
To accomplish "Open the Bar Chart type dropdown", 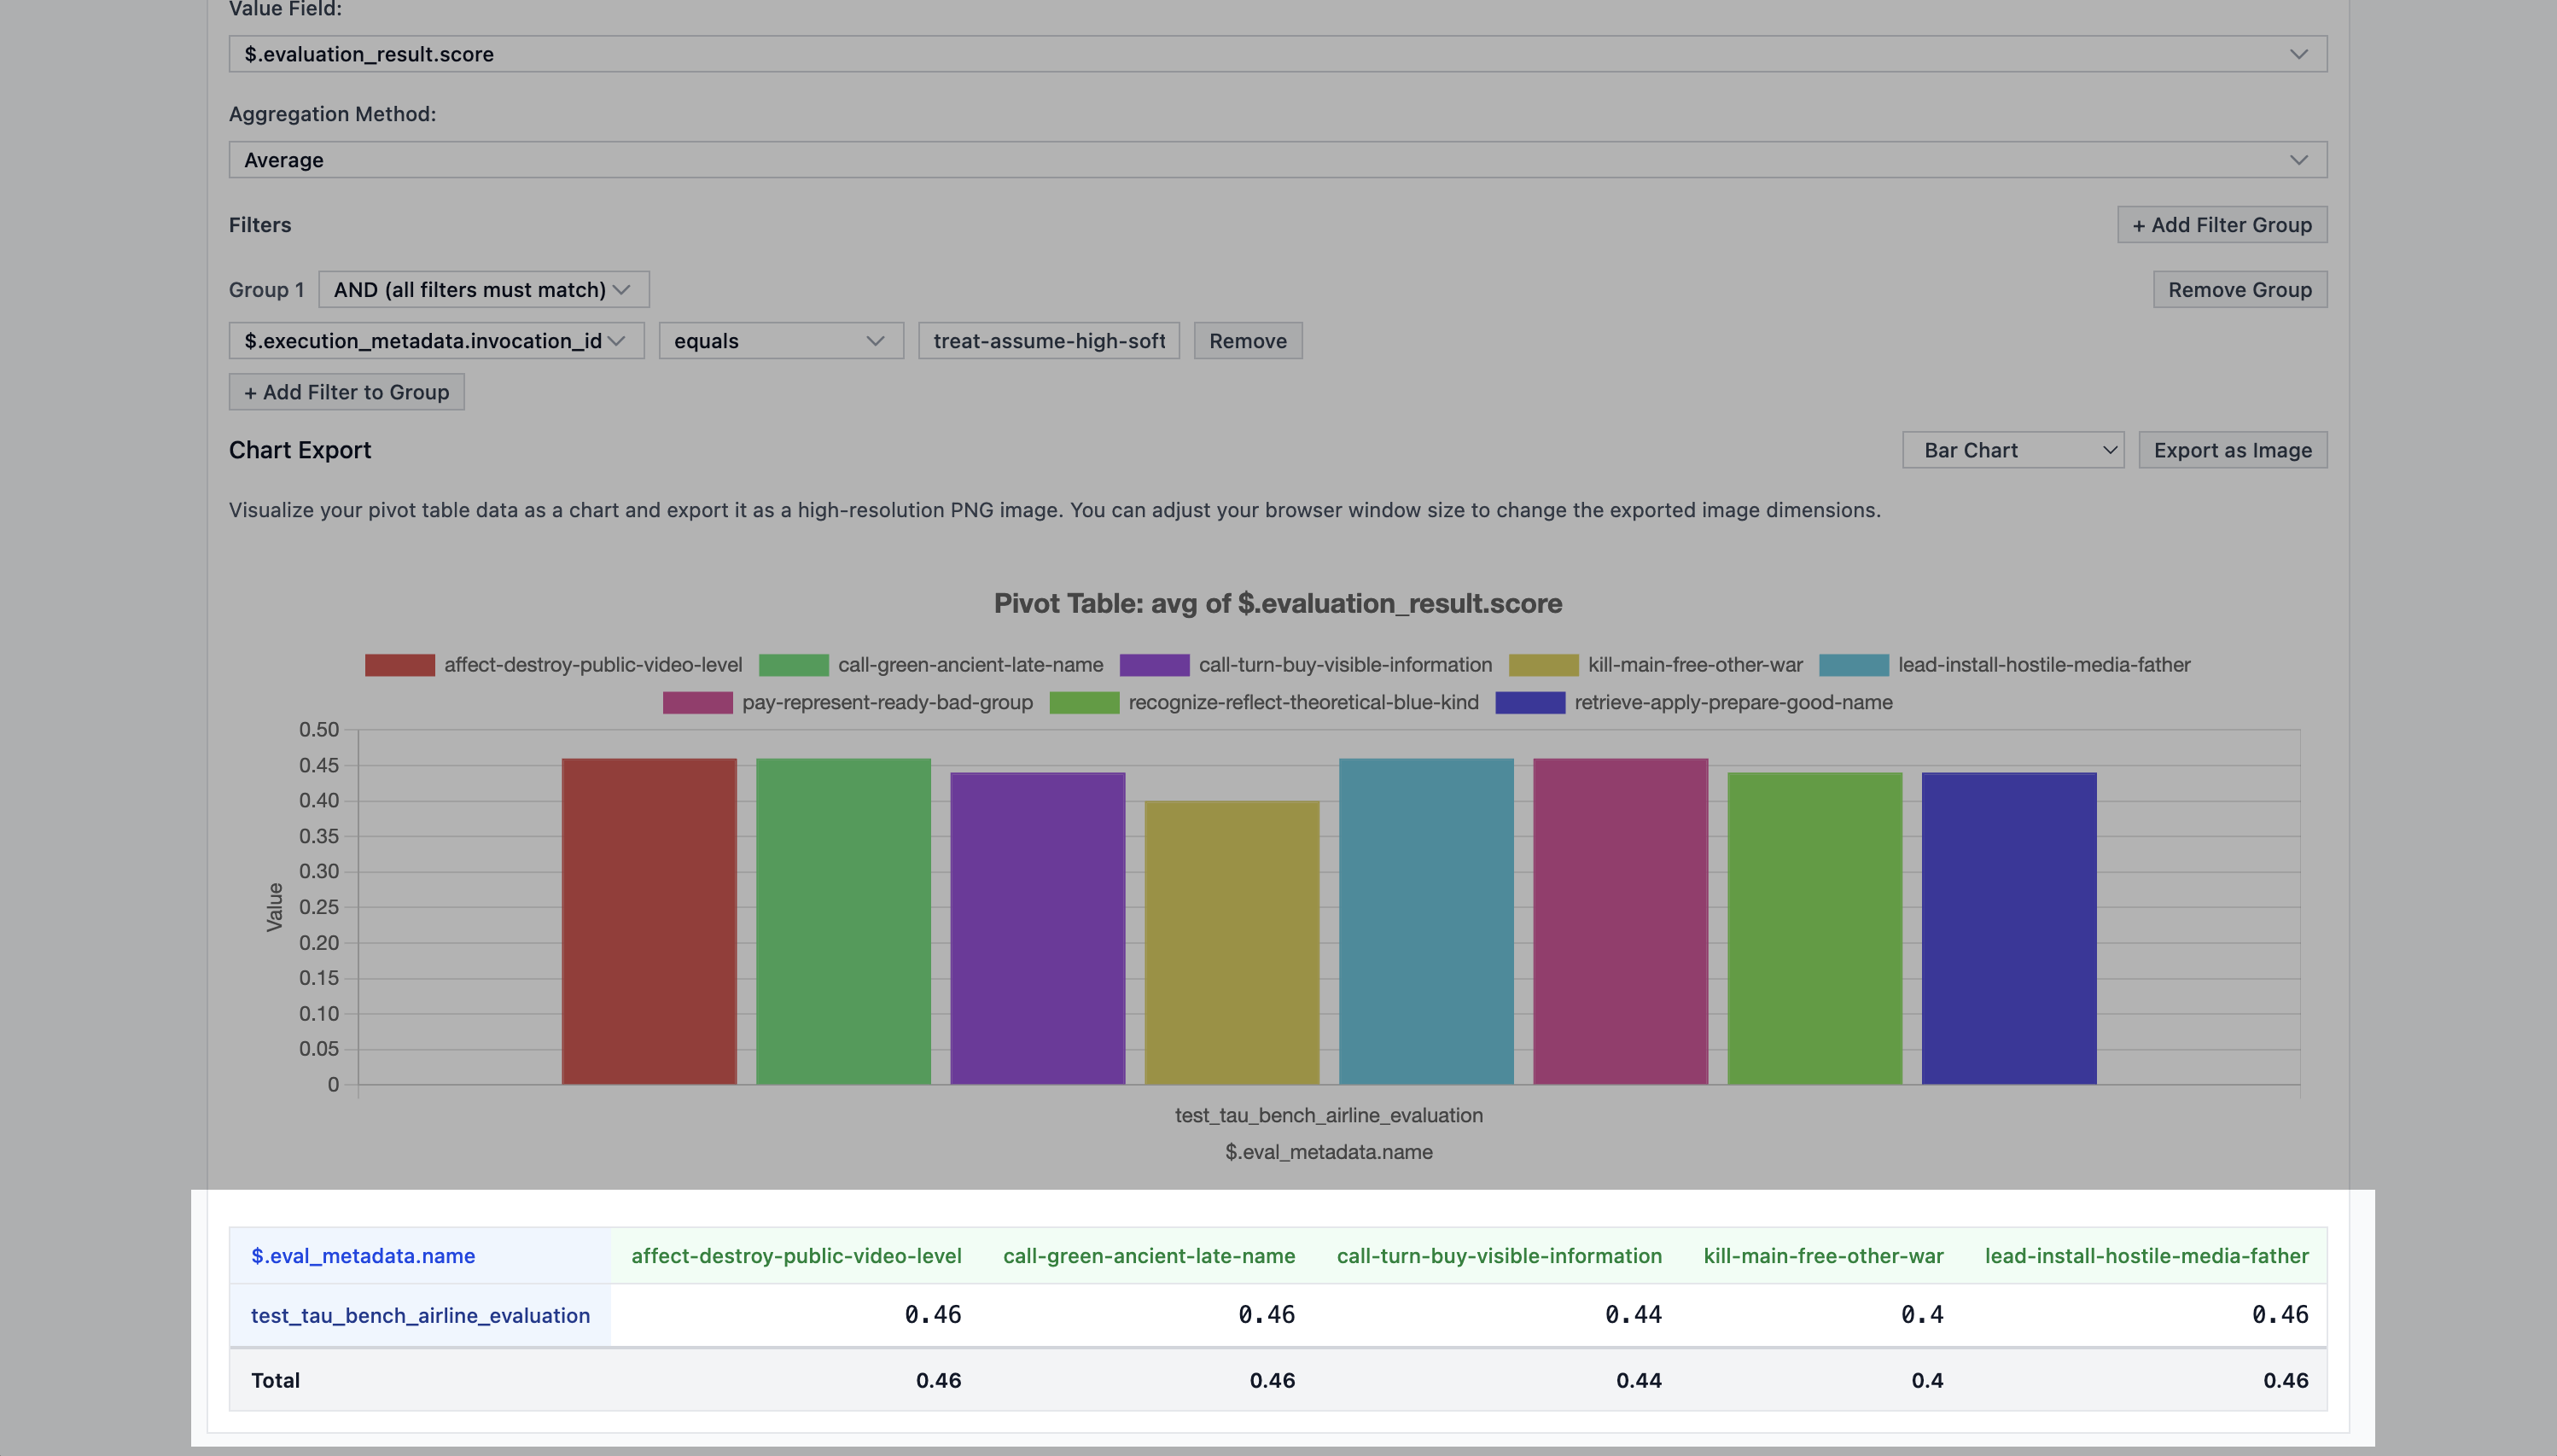I will (2012, 450).
